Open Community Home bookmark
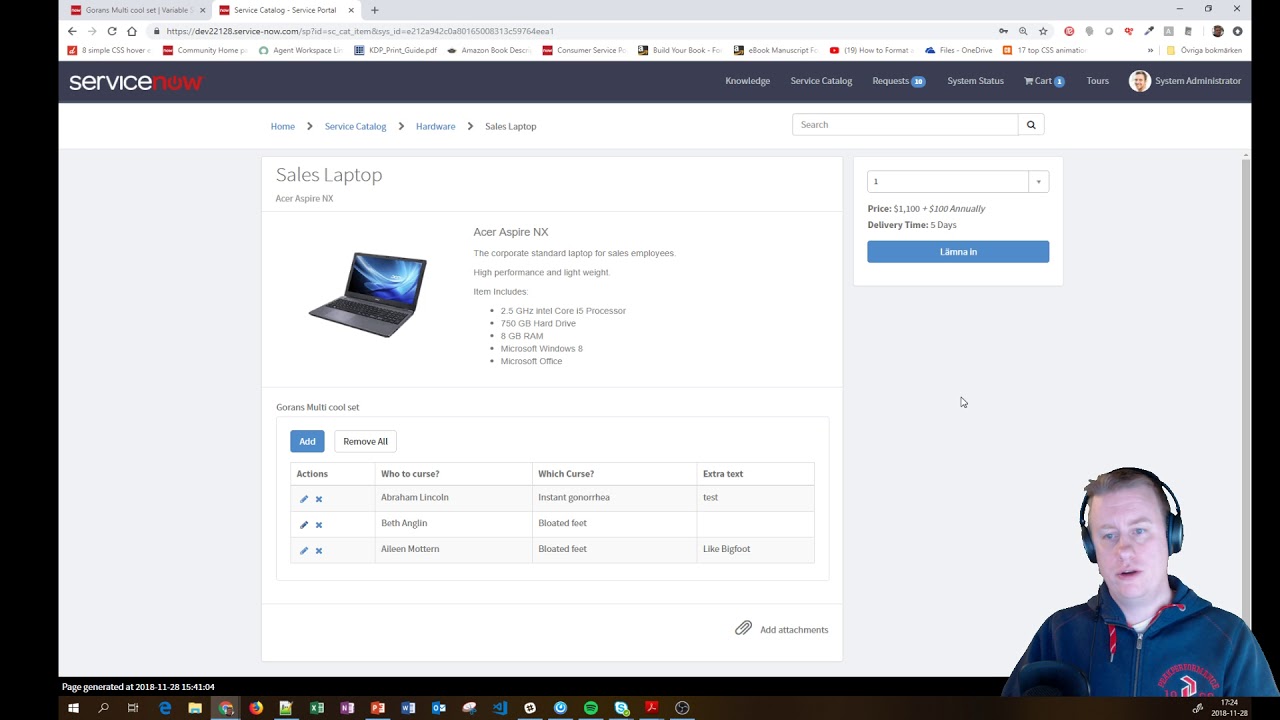 coord(204,50)
